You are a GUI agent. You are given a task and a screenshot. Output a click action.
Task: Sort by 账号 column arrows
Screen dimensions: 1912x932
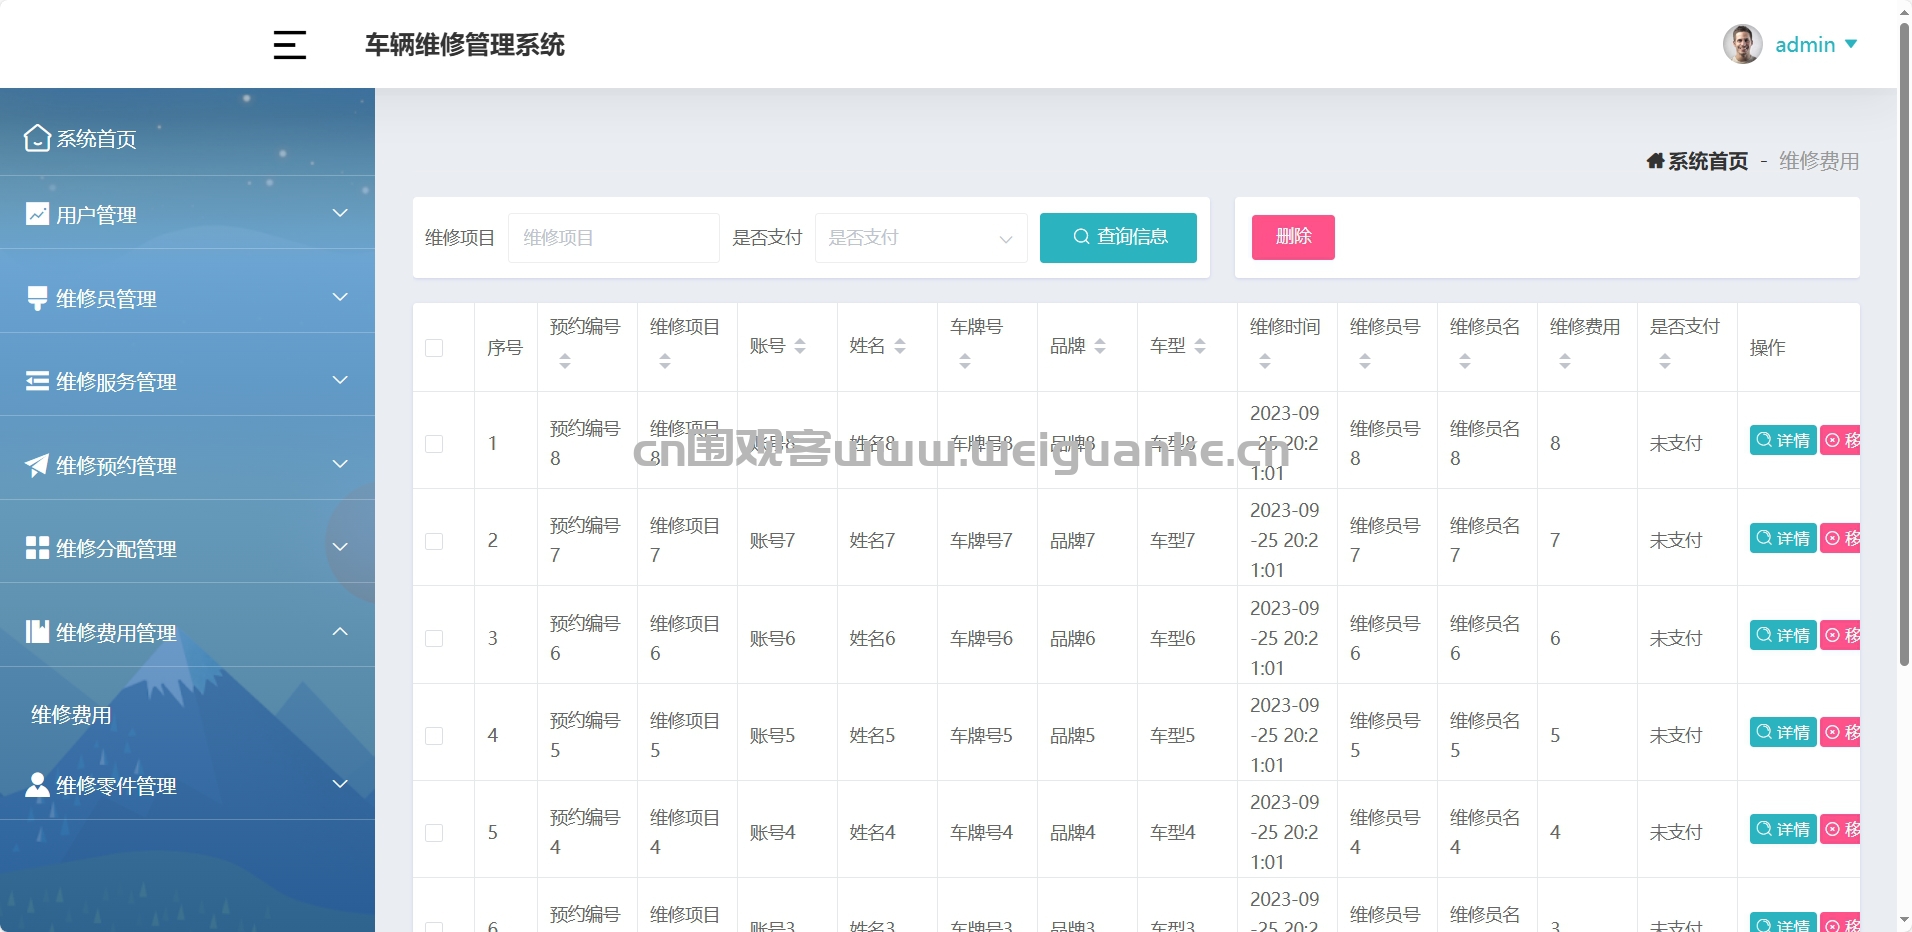click(x=800, y=346)
